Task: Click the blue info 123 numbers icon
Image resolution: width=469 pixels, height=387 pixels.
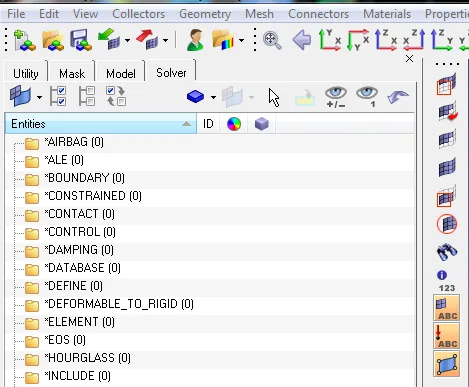Action: point(446,281)
